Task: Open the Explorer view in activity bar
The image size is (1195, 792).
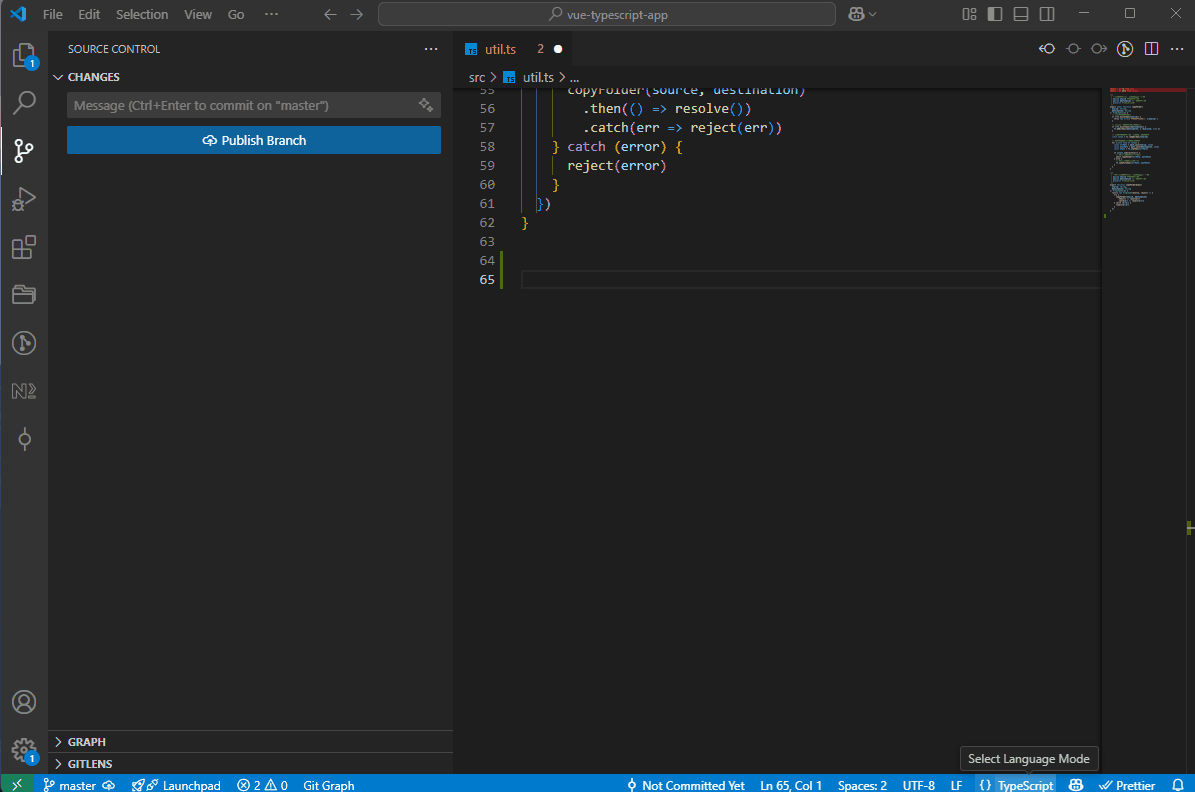Action: pos(24,56)
